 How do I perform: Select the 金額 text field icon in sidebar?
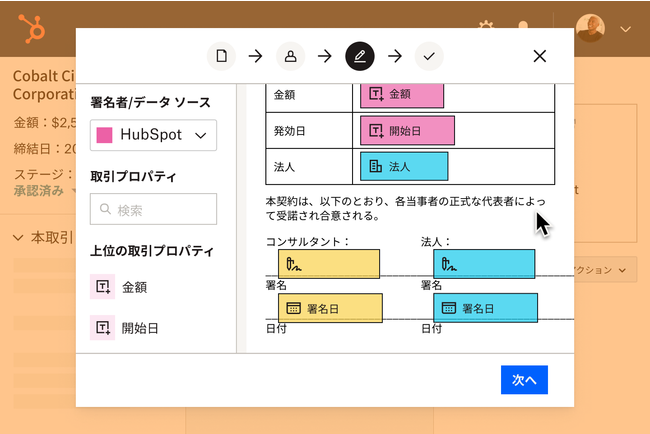(102, 286)
